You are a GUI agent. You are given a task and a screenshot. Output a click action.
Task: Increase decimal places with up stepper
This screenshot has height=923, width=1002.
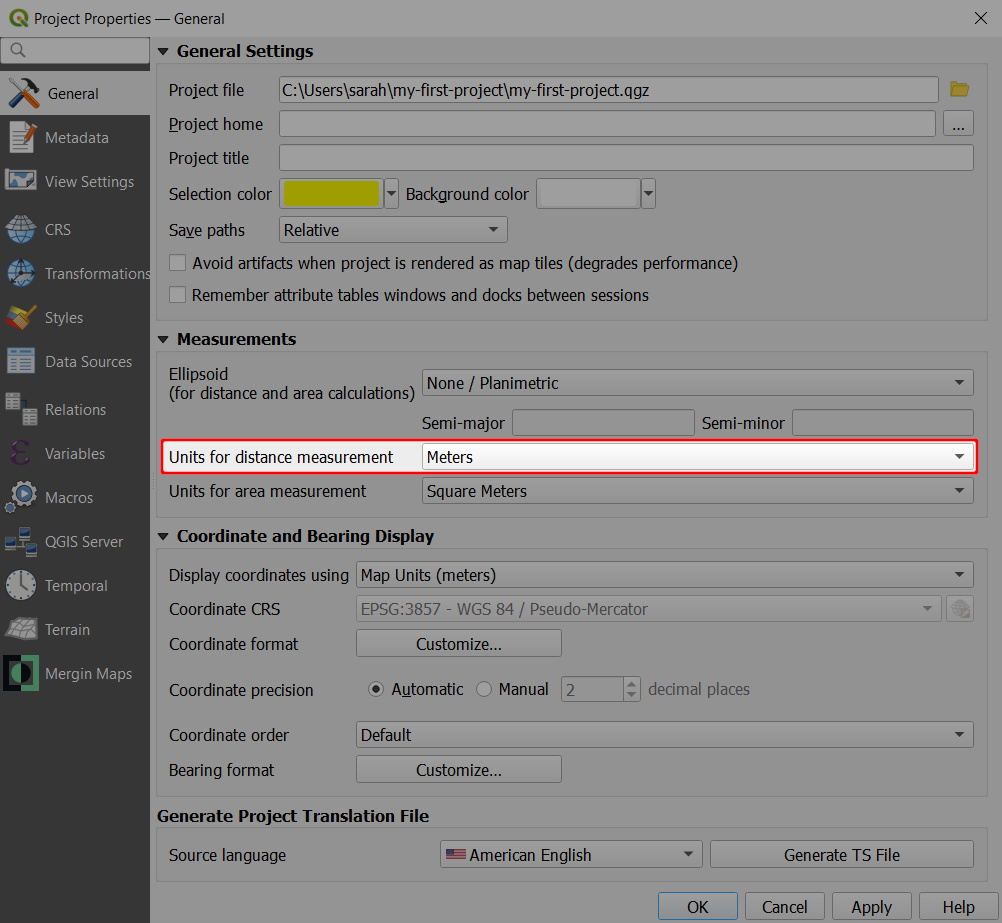click(631, 683)
